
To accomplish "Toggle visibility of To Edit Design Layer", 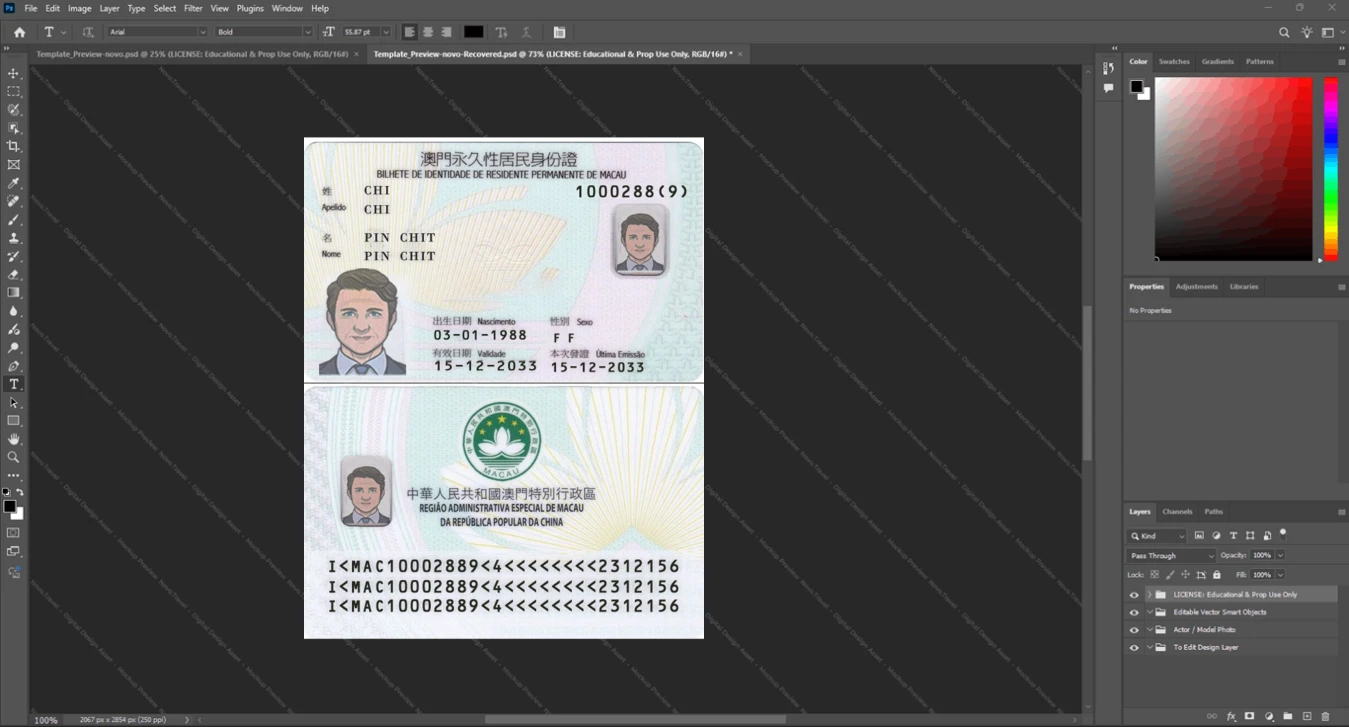I will click(1134, 648).
